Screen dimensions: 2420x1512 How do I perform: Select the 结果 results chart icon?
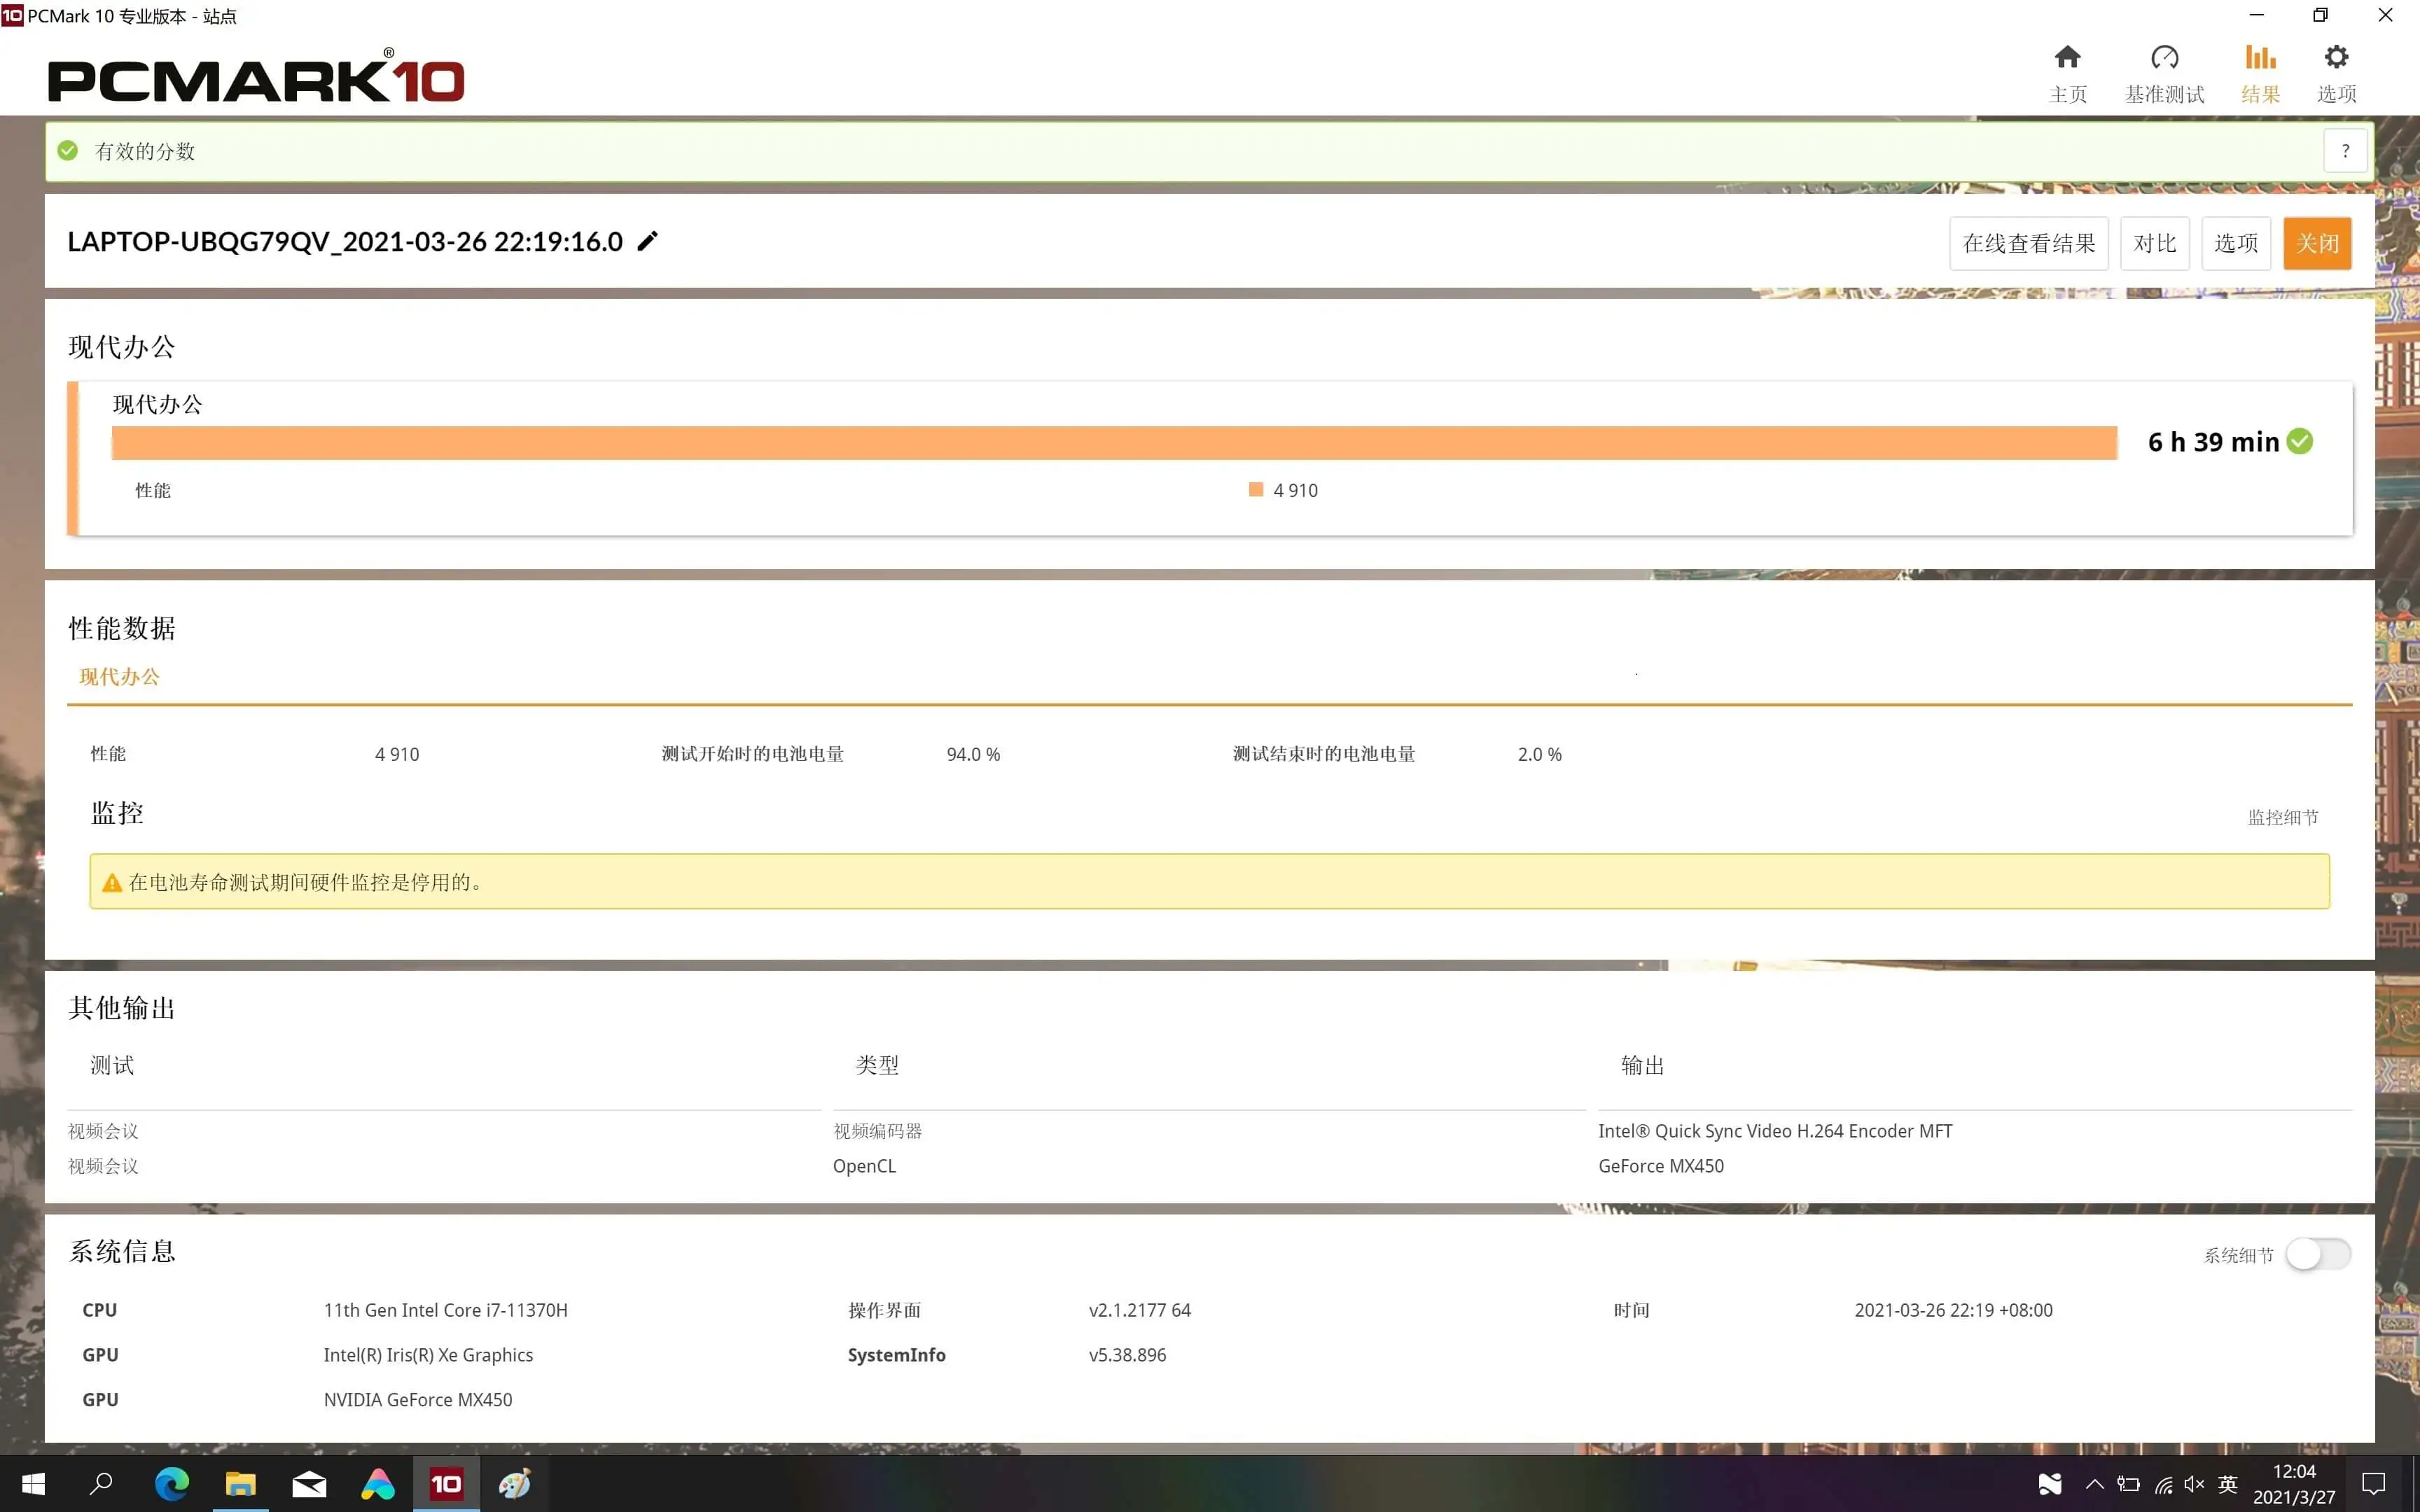(2260, 57)
